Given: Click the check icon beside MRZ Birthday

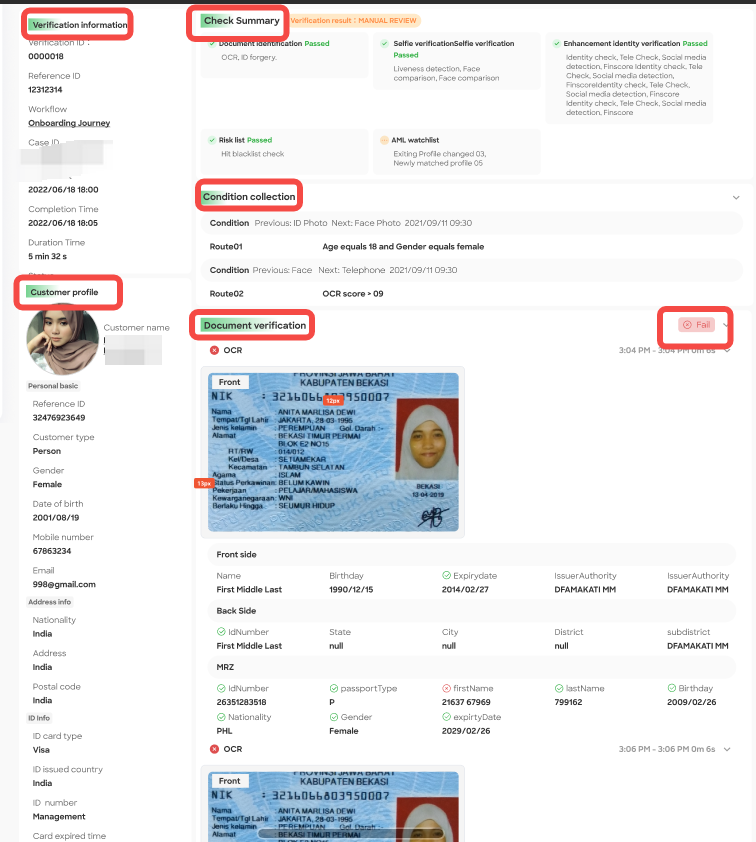Looking at the screenshot, I should point(672,688).
